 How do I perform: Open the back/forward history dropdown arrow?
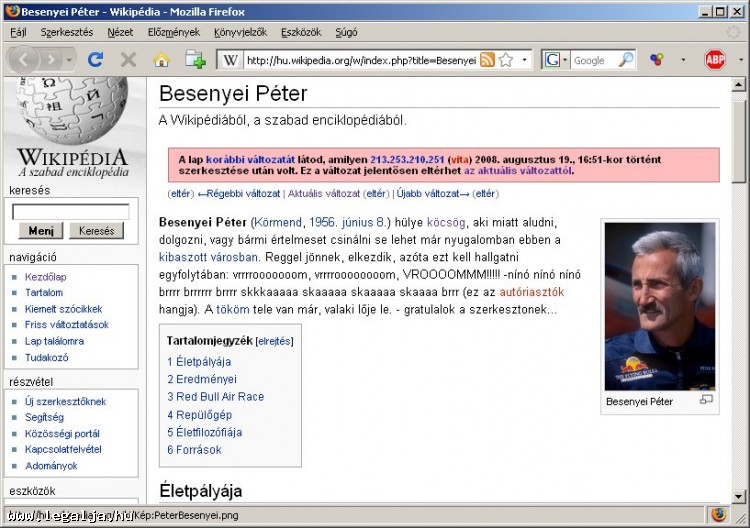click(x=69, y=60)
